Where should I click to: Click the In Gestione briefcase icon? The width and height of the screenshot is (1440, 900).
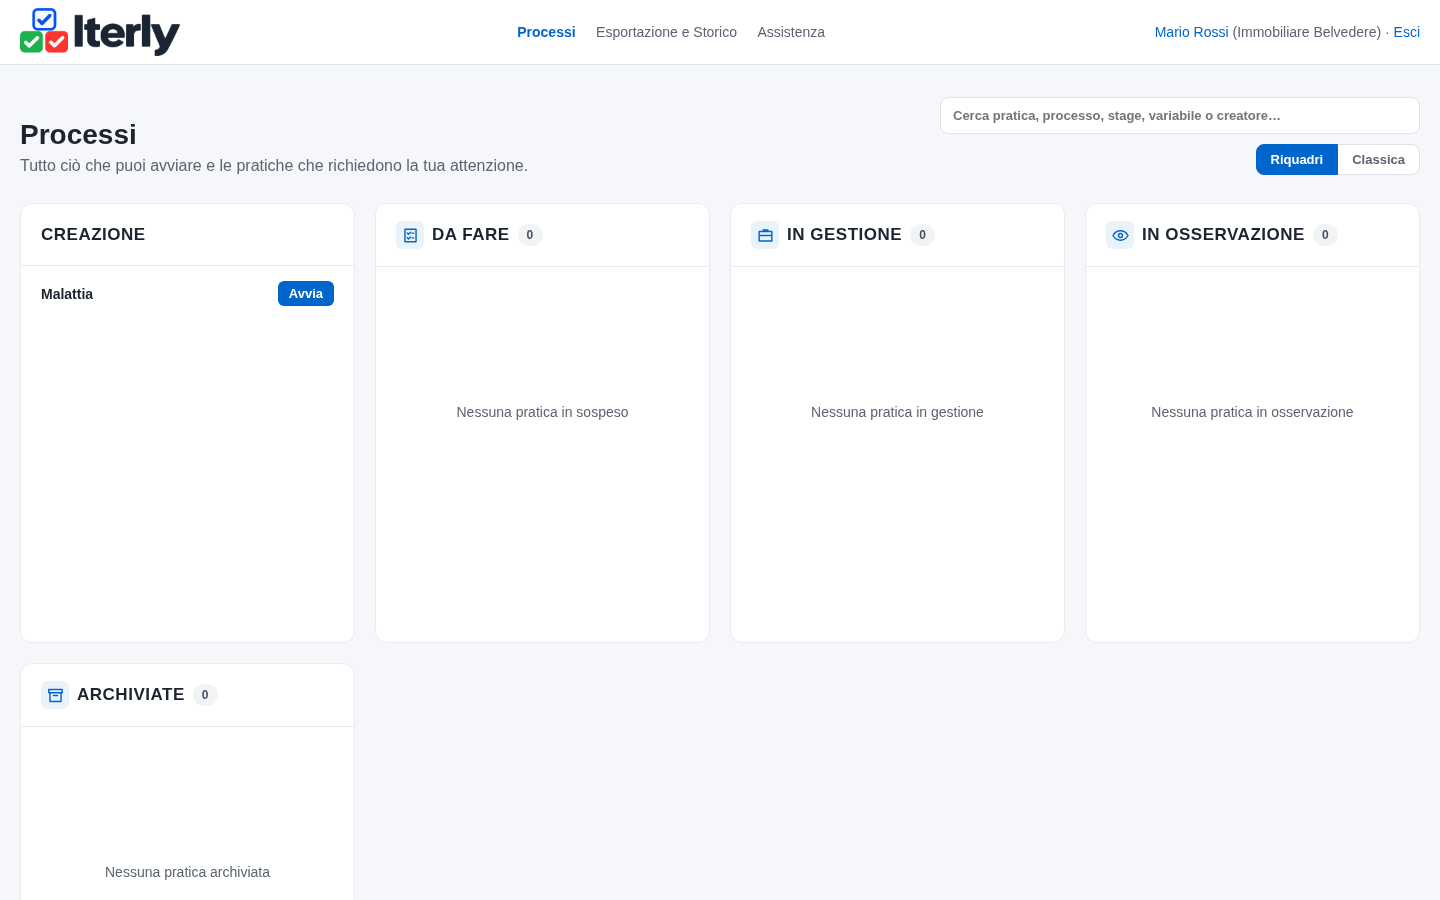765,235
